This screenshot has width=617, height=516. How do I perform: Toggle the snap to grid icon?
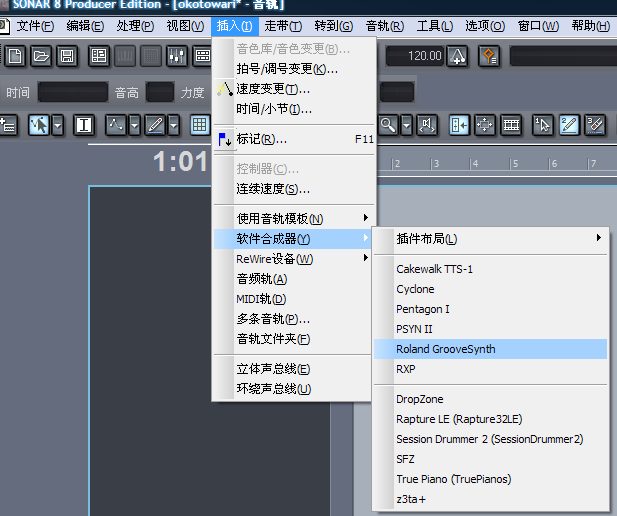[200, 126]
